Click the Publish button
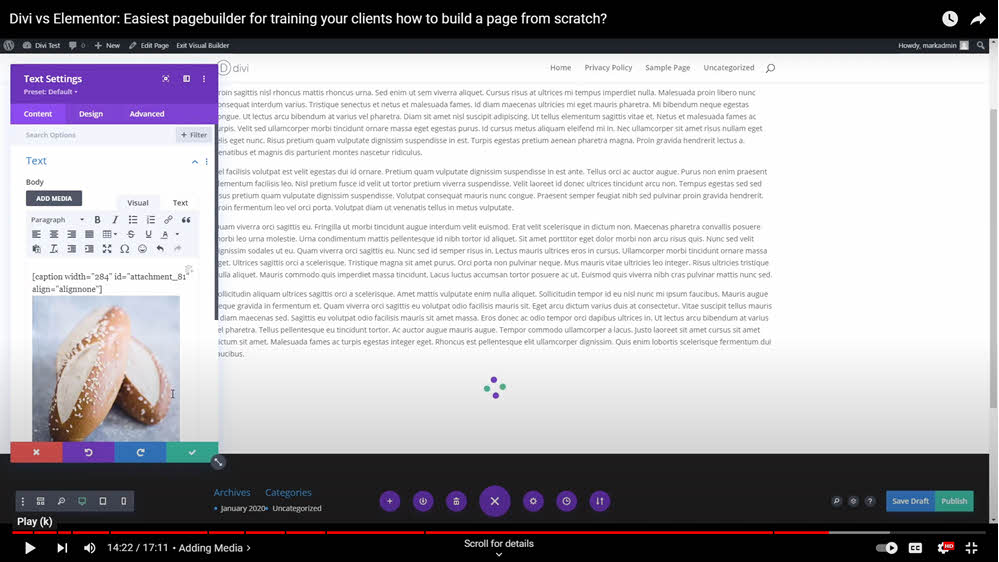The height and width of the screenshot is (562, 999). pyautogui.click(x=954, y=501)
